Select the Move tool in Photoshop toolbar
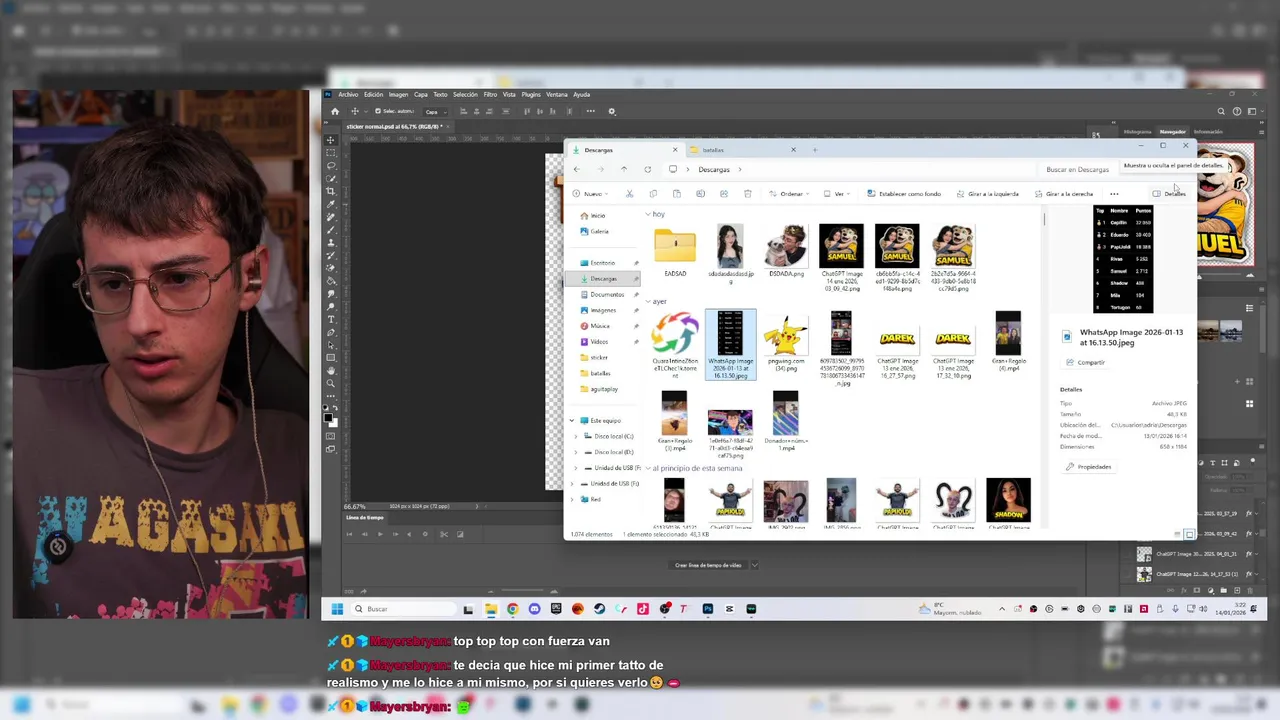 tap(331, 140)
